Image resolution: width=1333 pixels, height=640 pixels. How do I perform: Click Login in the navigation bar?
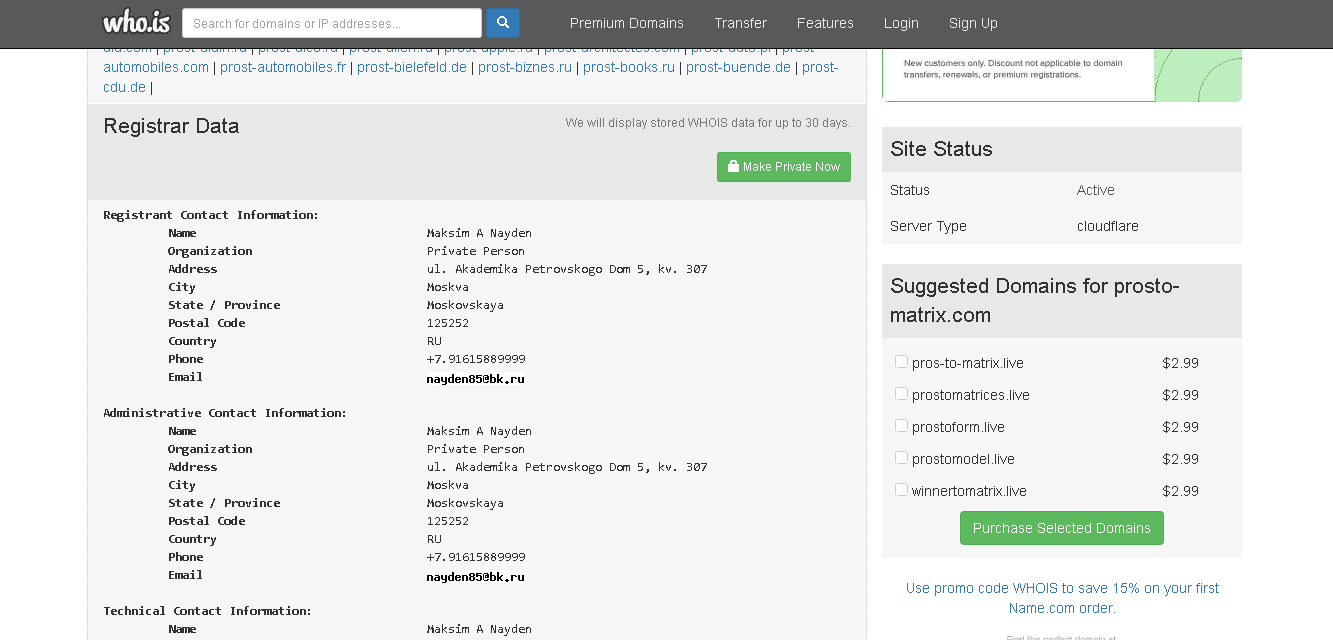[901, 23]
